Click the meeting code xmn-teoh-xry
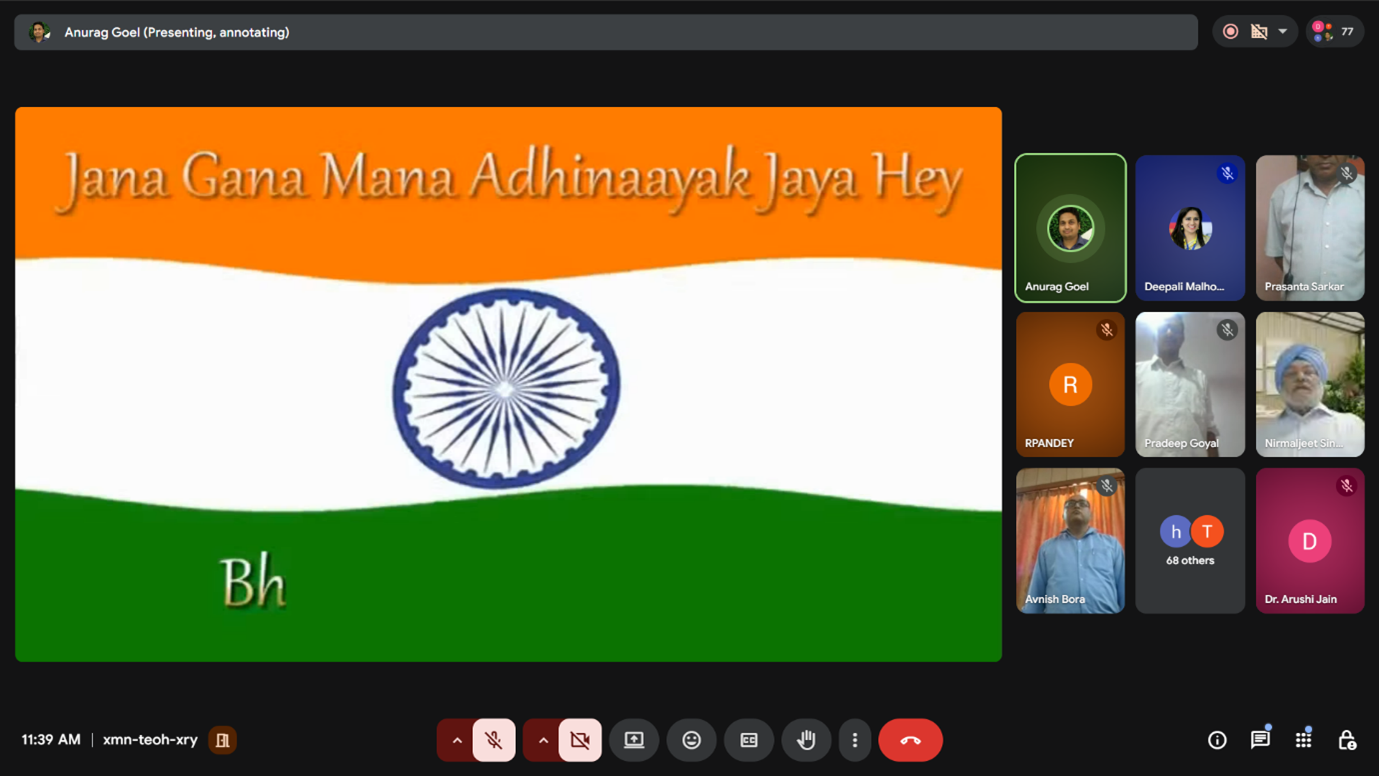The width and height of the screenshot is (1379, 776). [150, 740]
